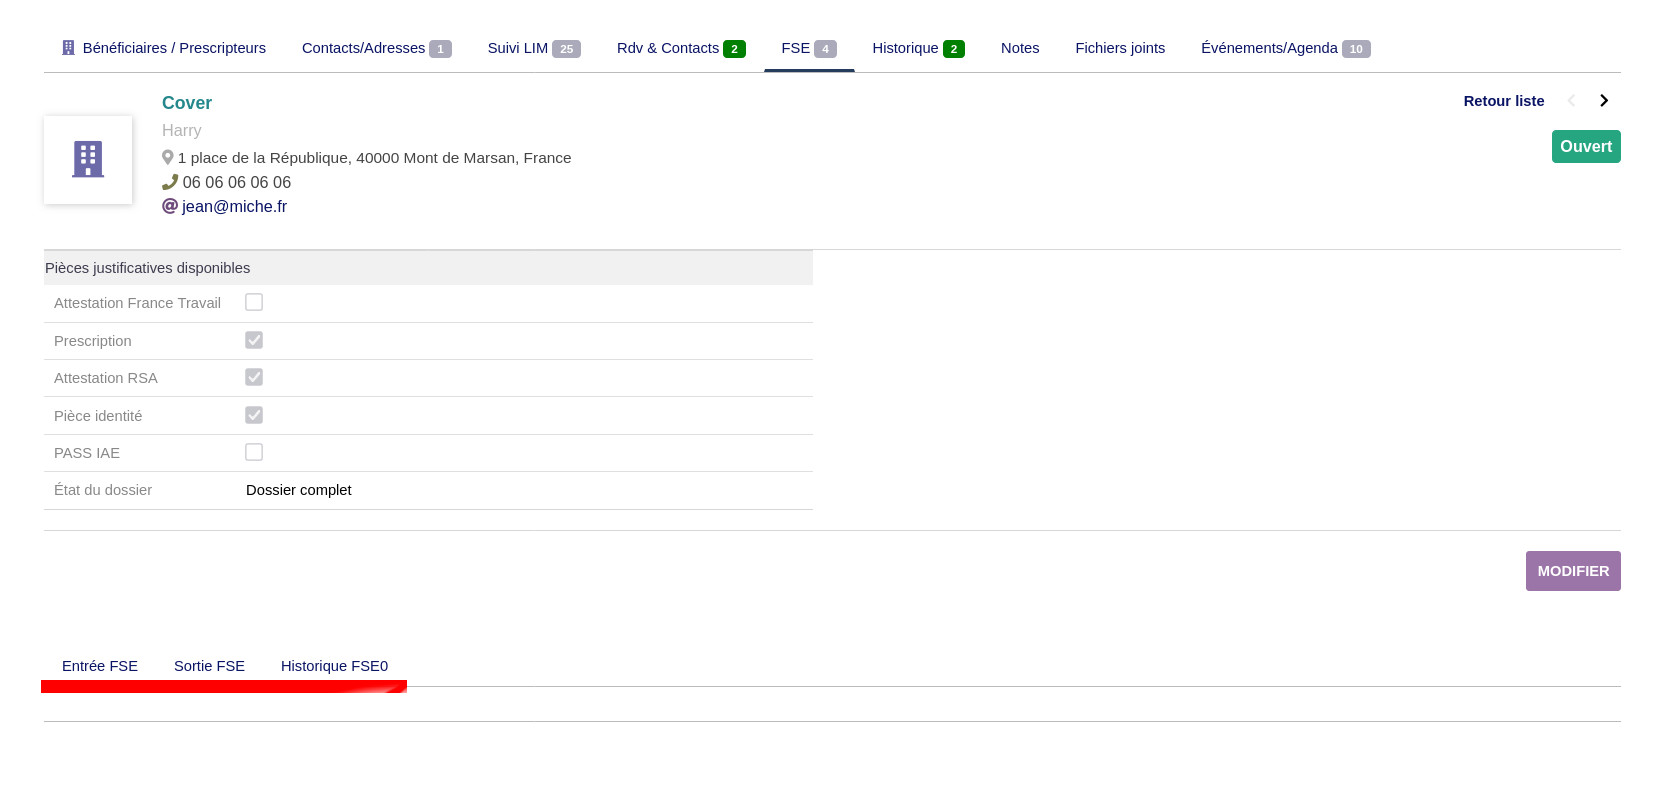Select the Sortie FSE sub-tab
This screenshot has width=1659, height=804.
(209, 666)
